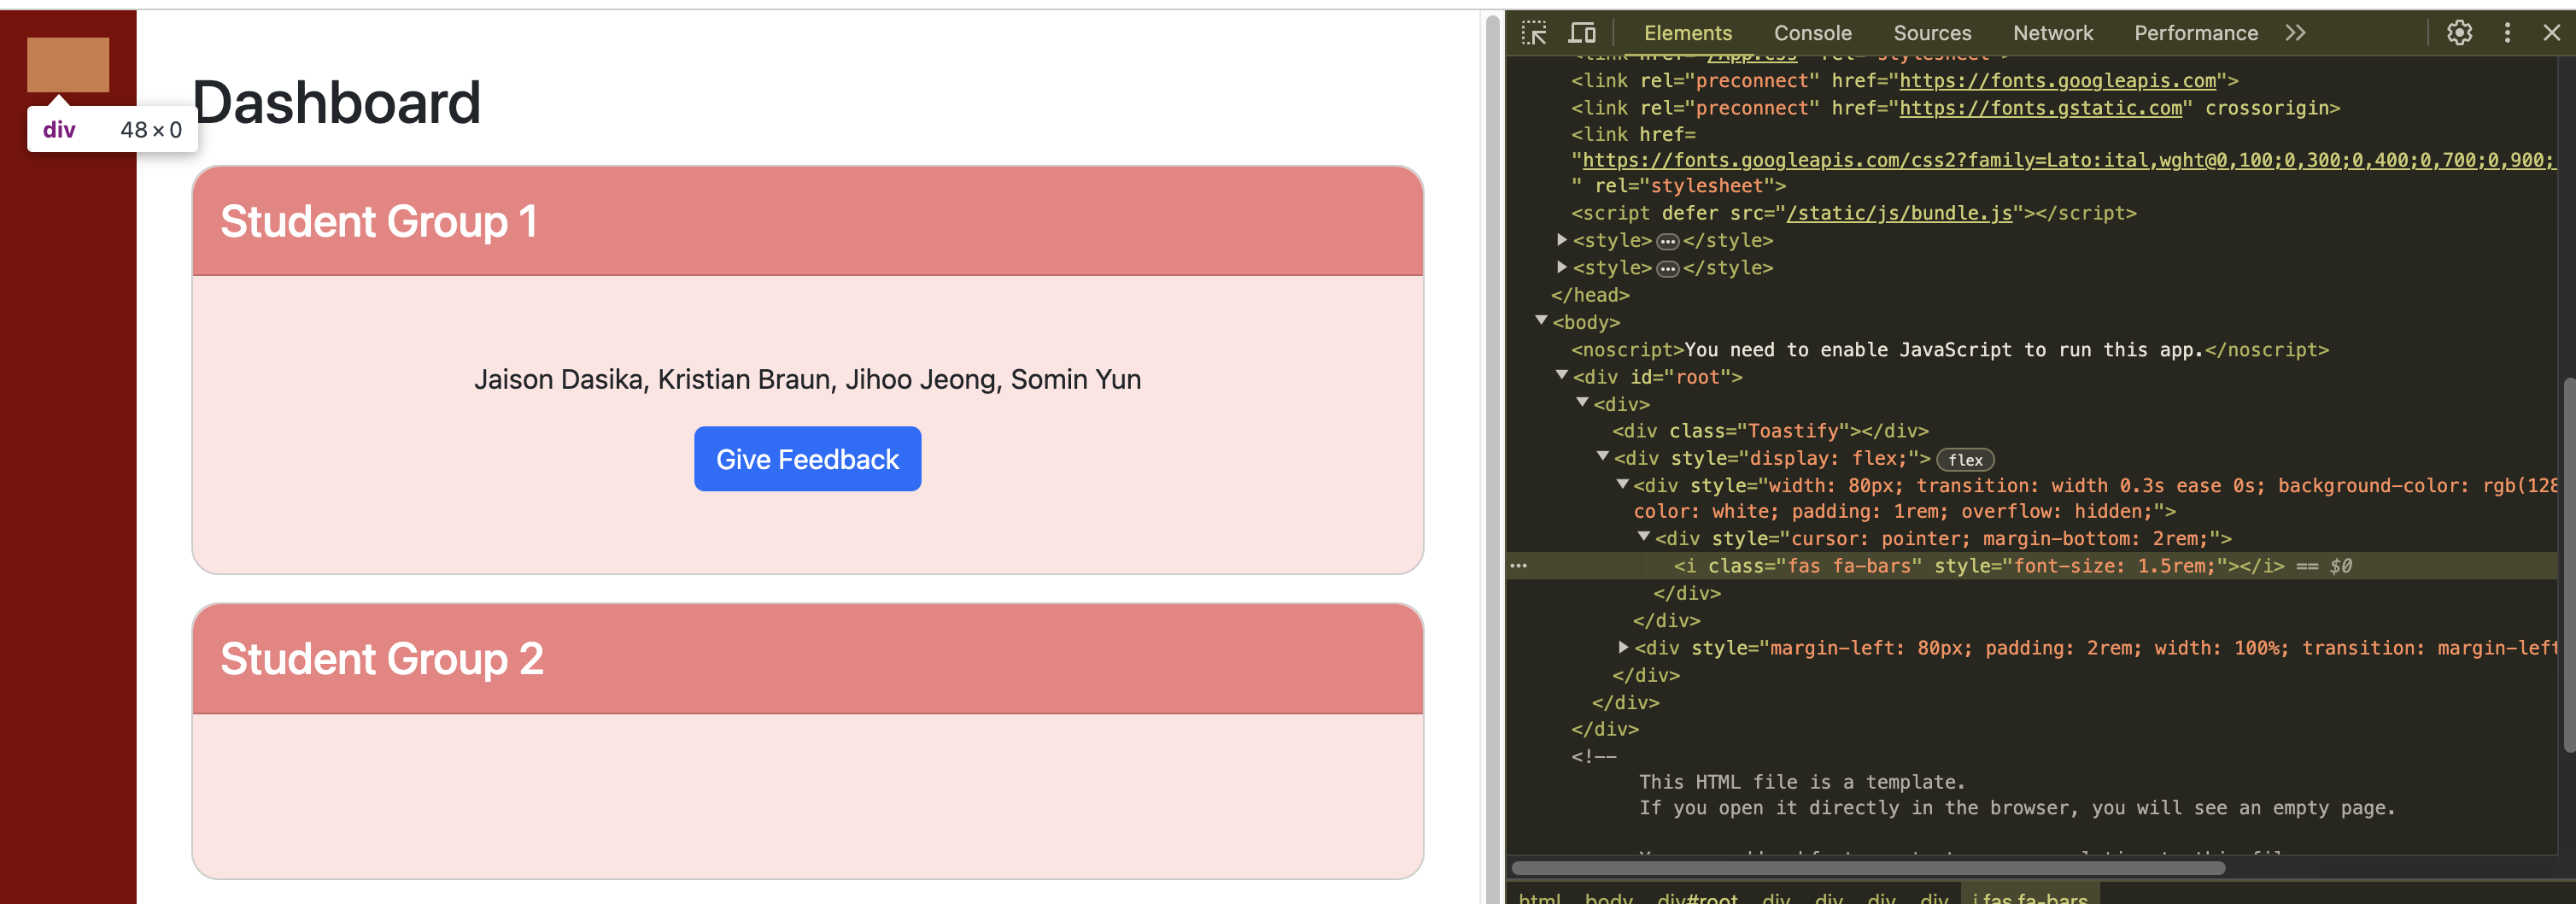Image resolution: width=2576 pixels, height=904 pixels.
Task: Click the div#root breadcrumb
Action: coord(1697,897)
